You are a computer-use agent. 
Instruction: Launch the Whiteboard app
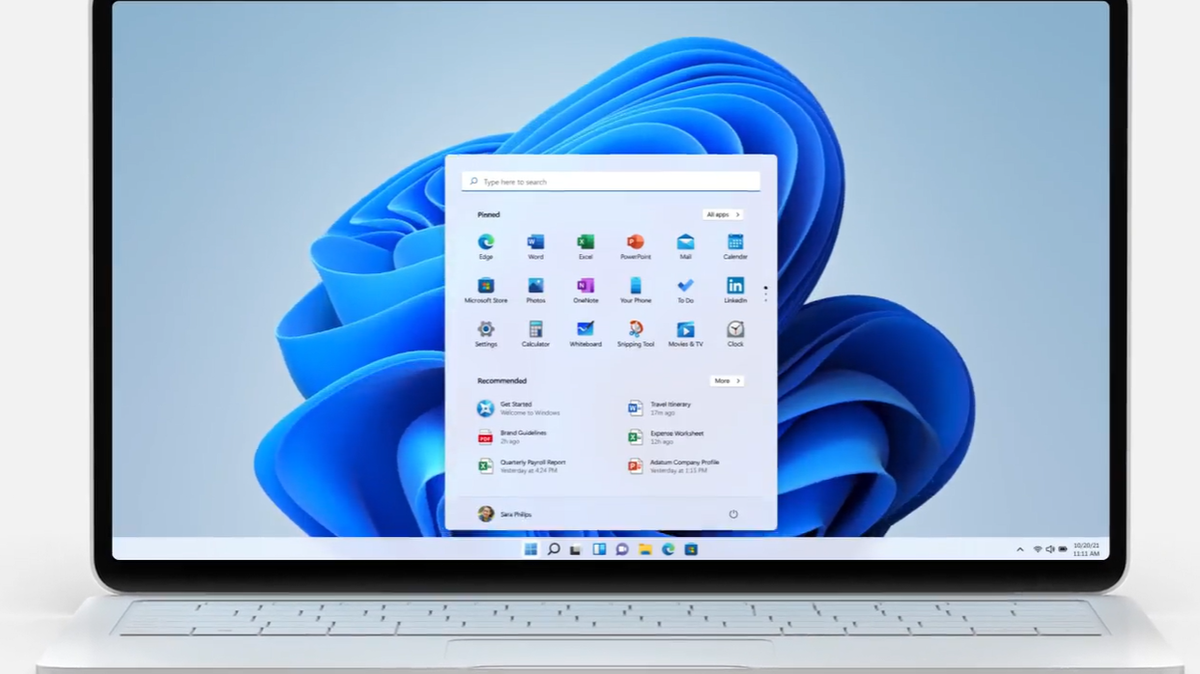coord(585,330)
